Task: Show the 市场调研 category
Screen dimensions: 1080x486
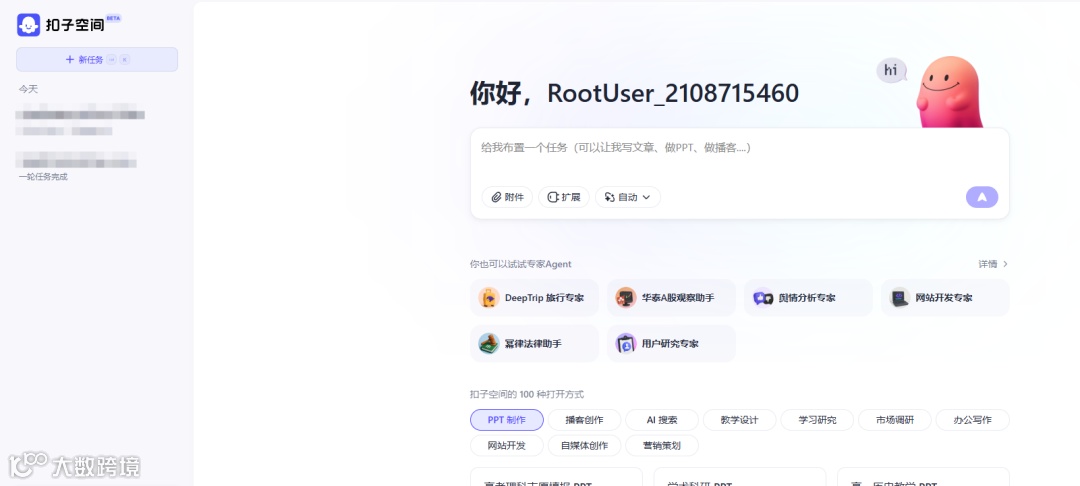Action: pos(895,420)
